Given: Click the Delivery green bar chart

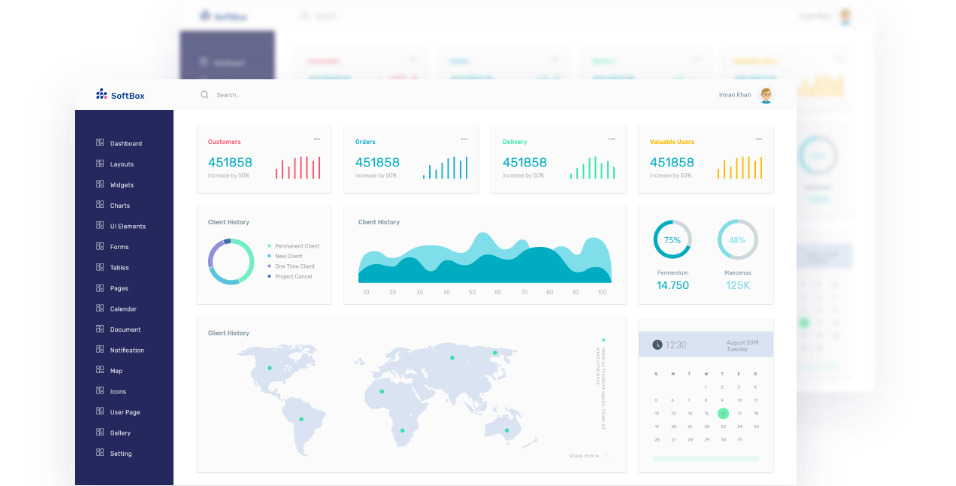Looking at the screenshot, I should click(592, 168).
